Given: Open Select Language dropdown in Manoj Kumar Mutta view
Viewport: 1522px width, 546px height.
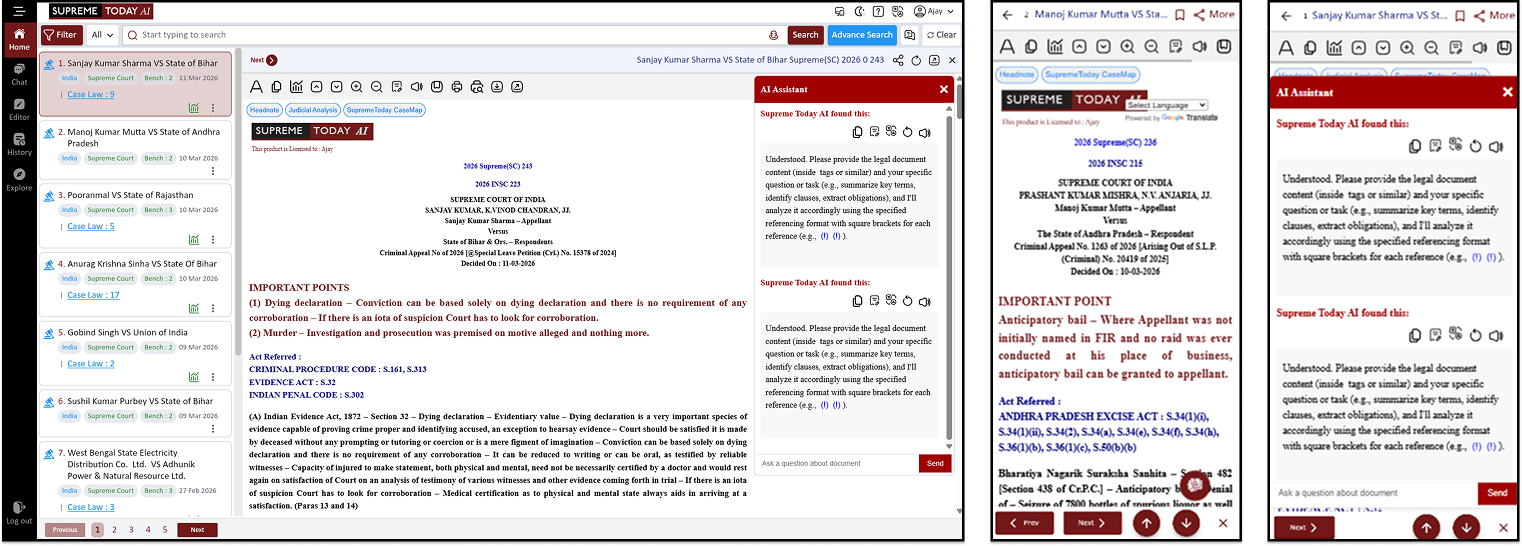Looking at the screenshot, I should pos(1166,105).
